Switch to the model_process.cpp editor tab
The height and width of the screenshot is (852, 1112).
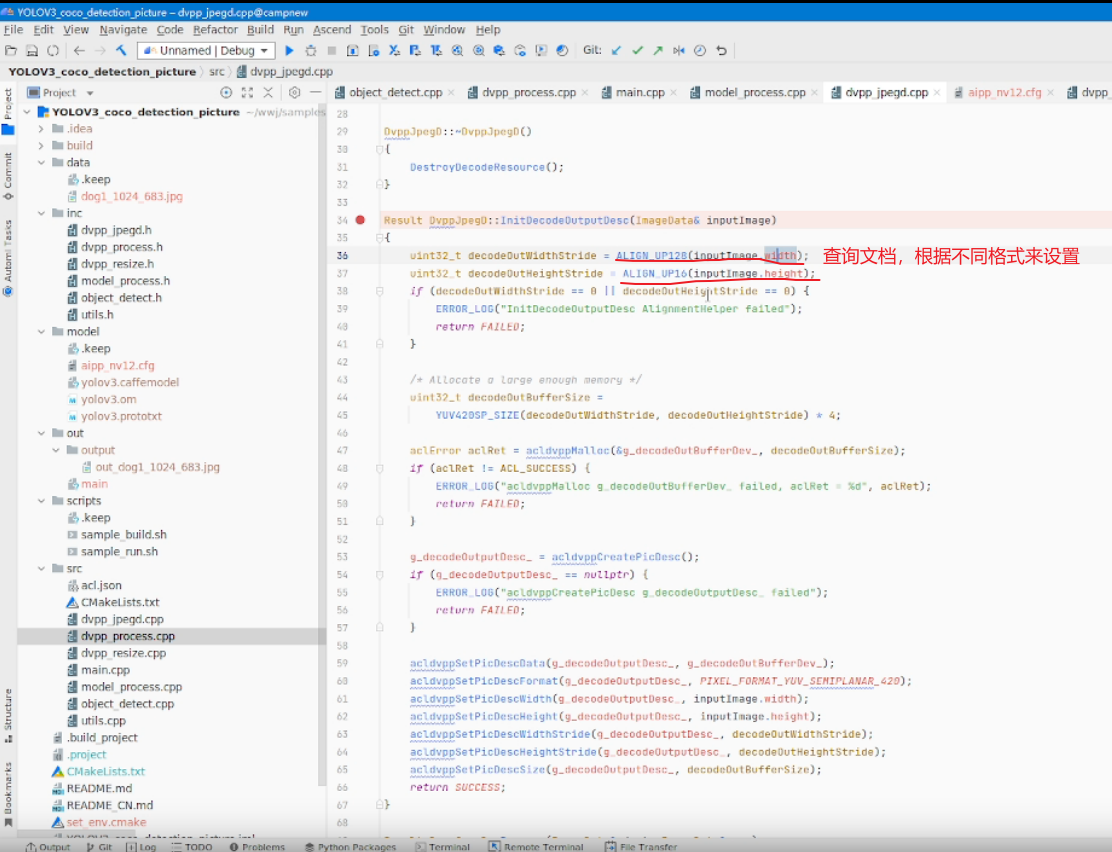tap(755, 92)
